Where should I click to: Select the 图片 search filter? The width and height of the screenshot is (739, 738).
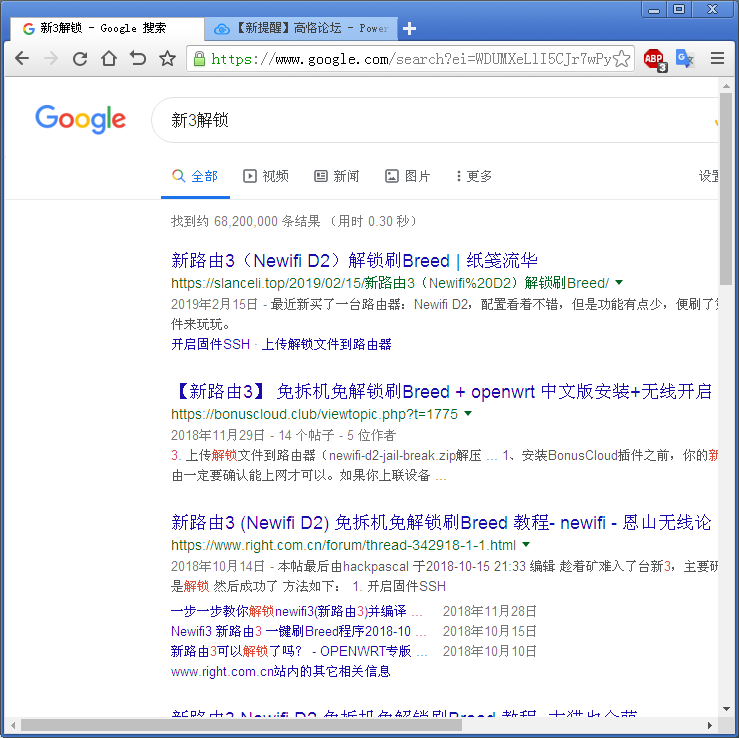(408, 176)
